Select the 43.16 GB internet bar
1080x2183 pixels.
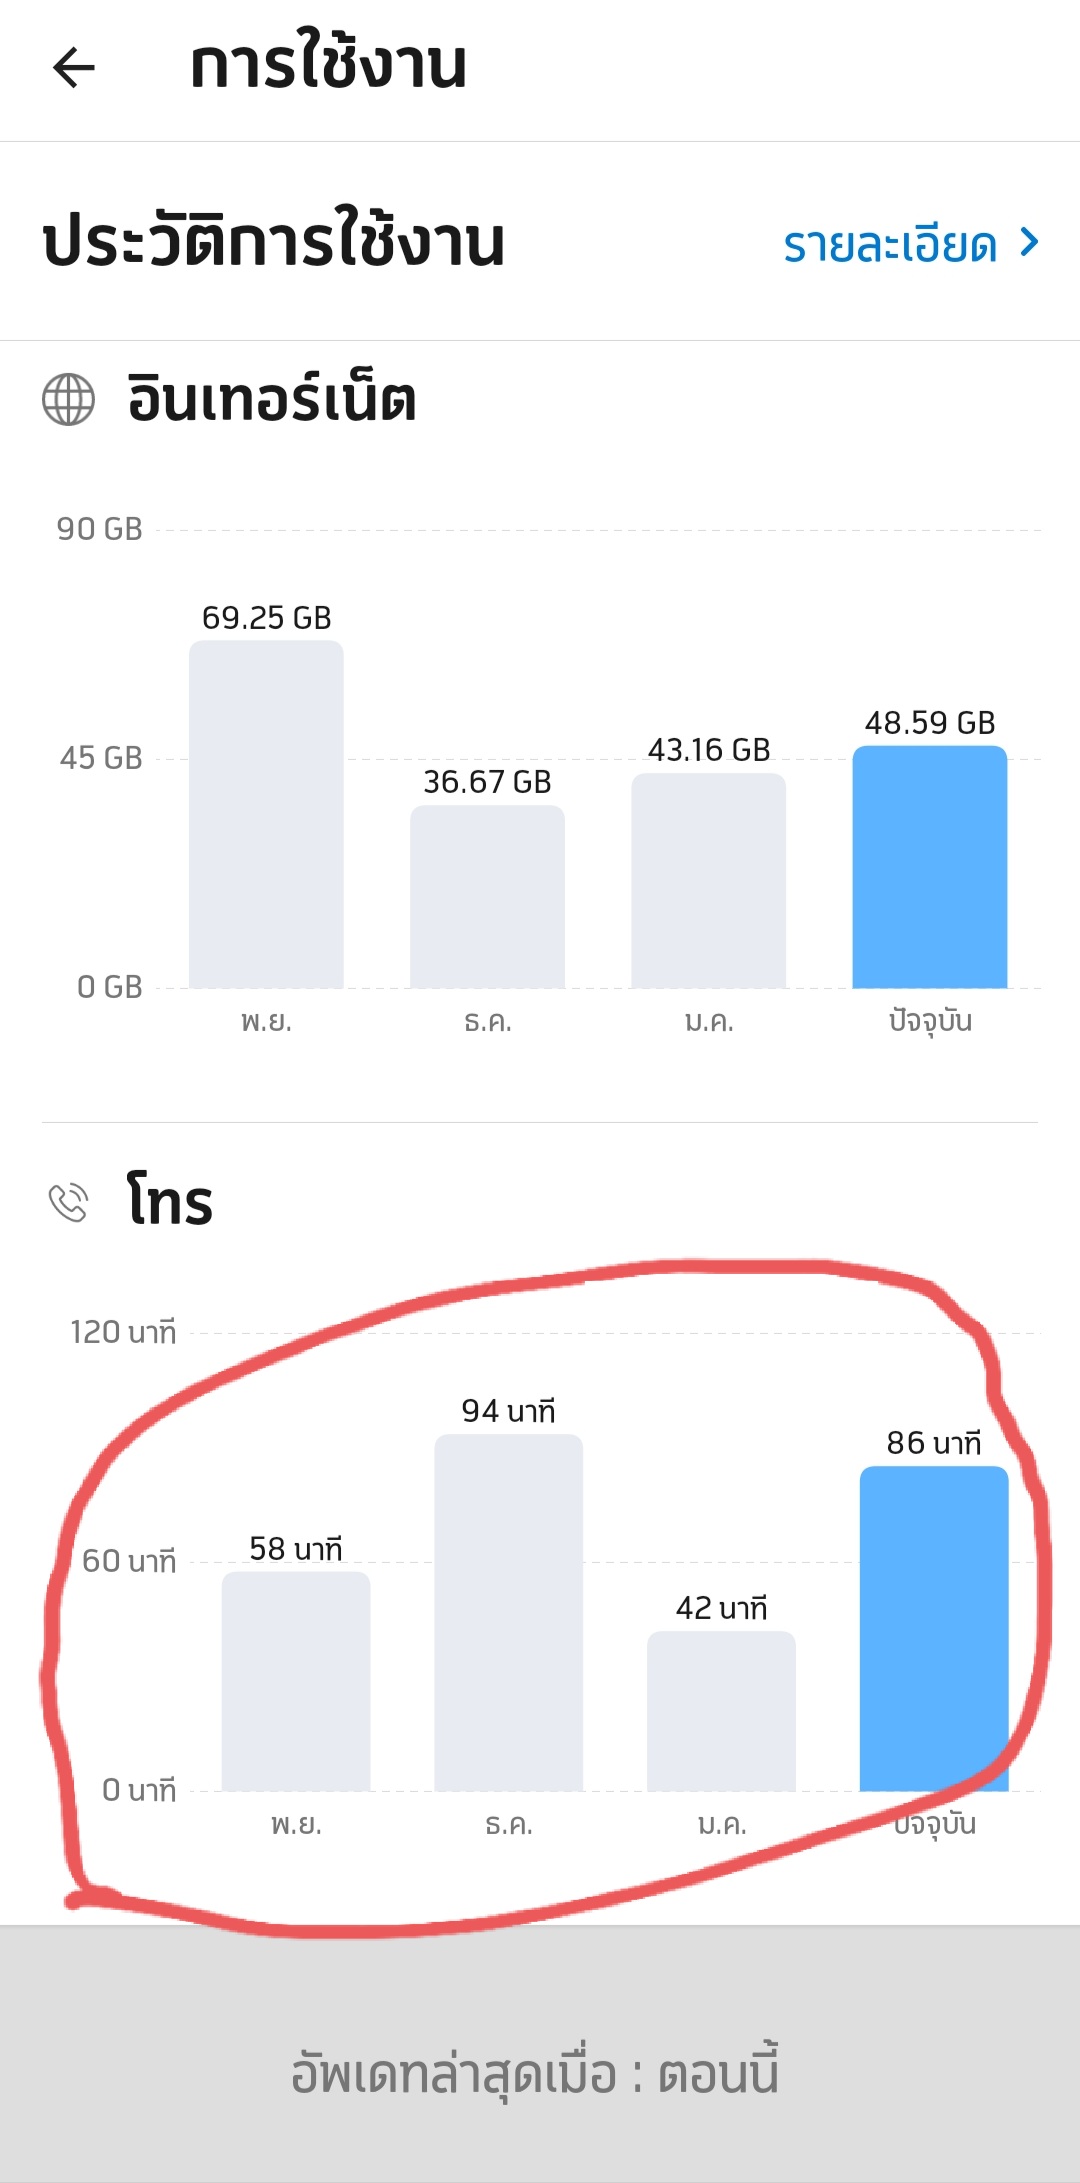pos(708,881)
